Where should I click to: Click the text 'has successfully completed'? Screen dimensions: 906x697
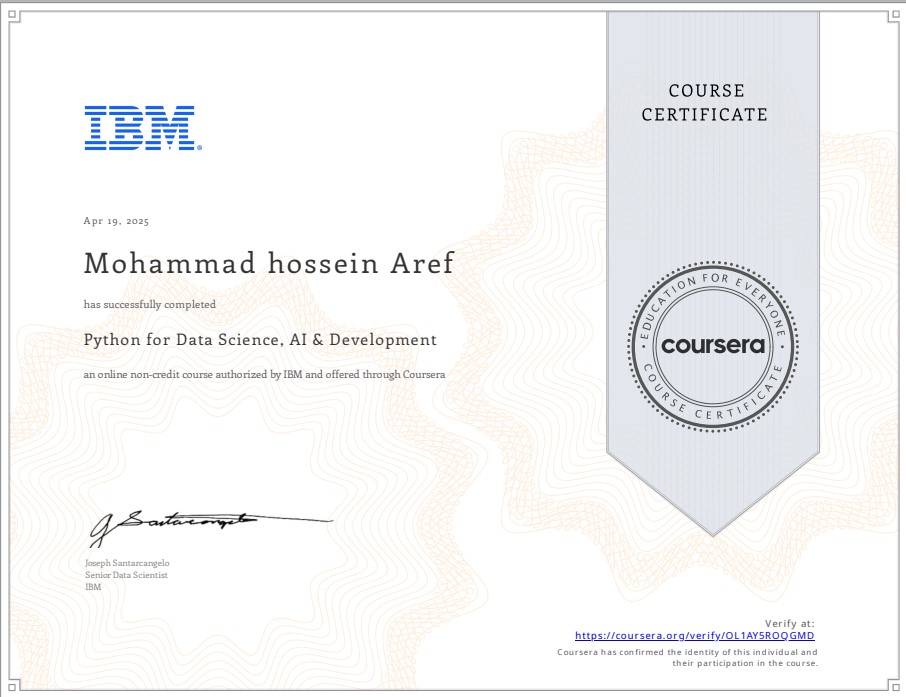tap(150, 305)
